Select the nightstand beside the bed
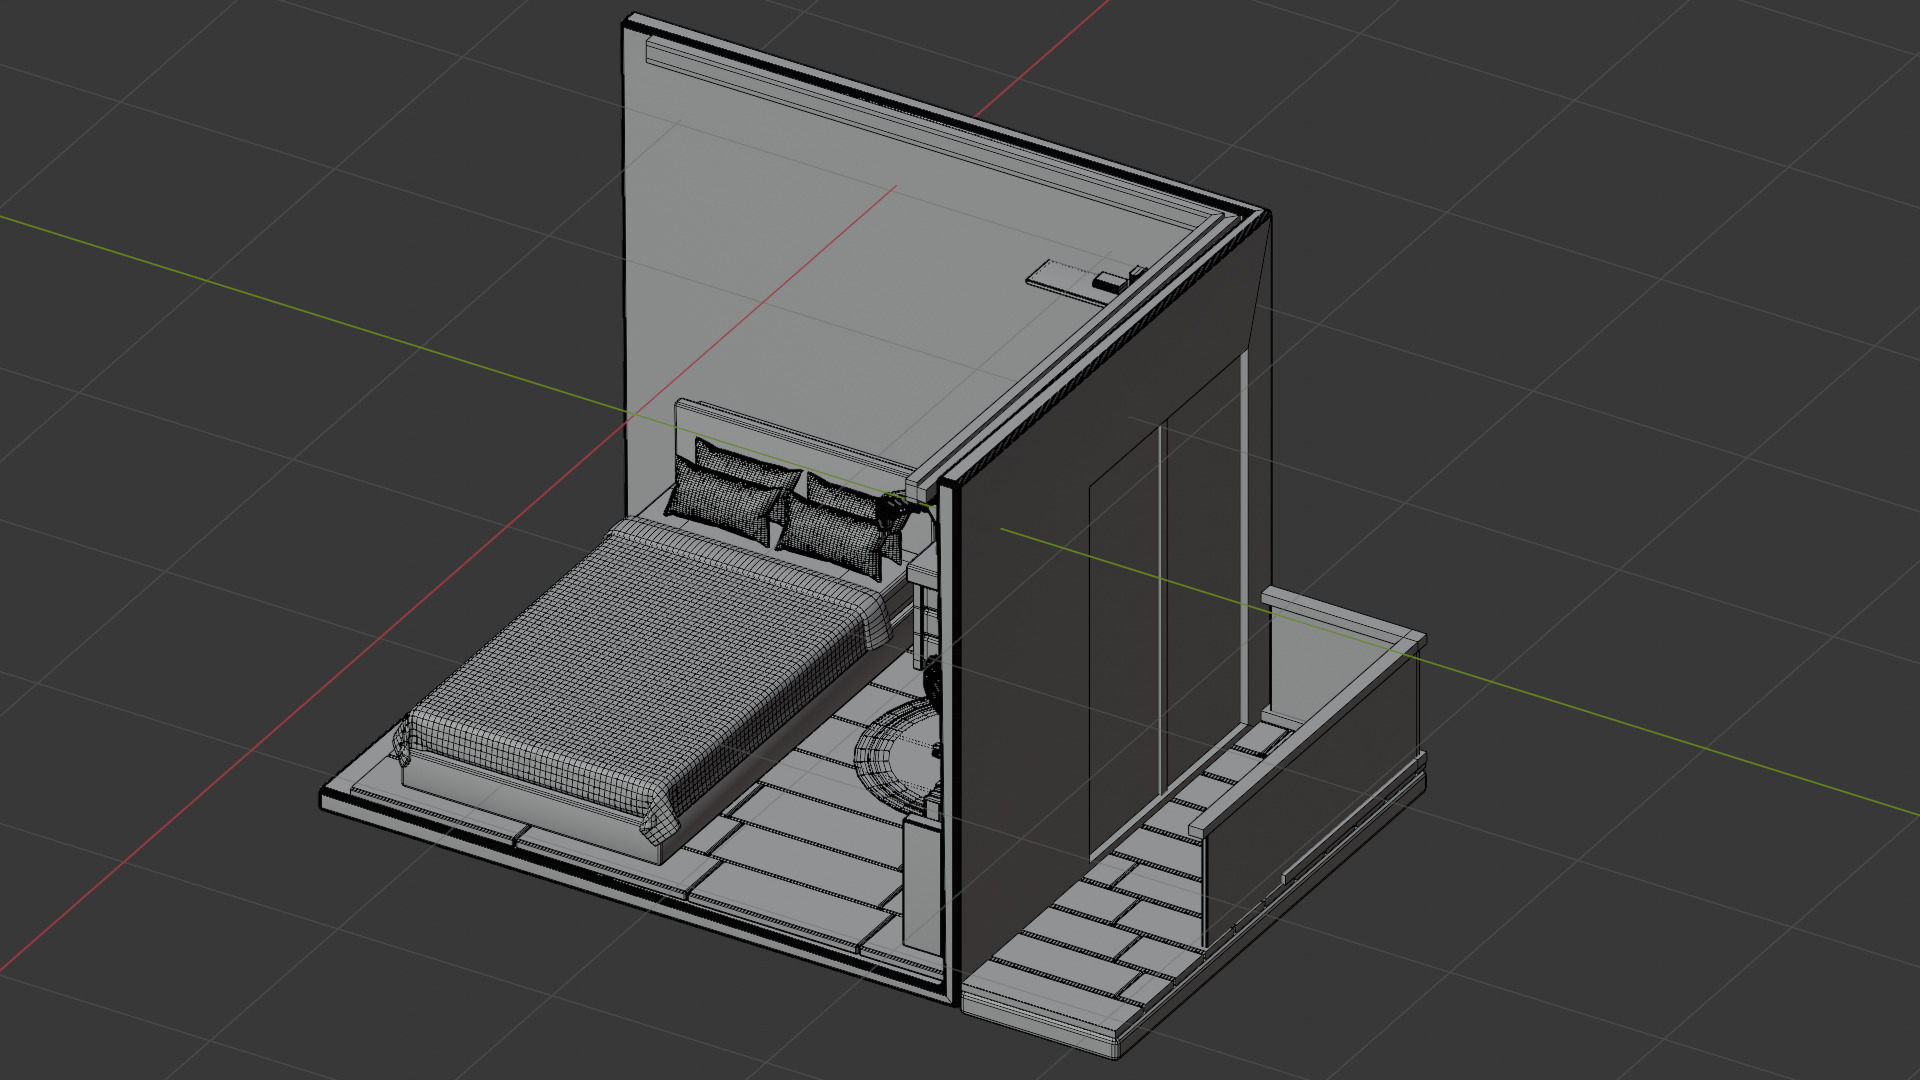Screen dimensions: 1920x1080 coord(926,612)
